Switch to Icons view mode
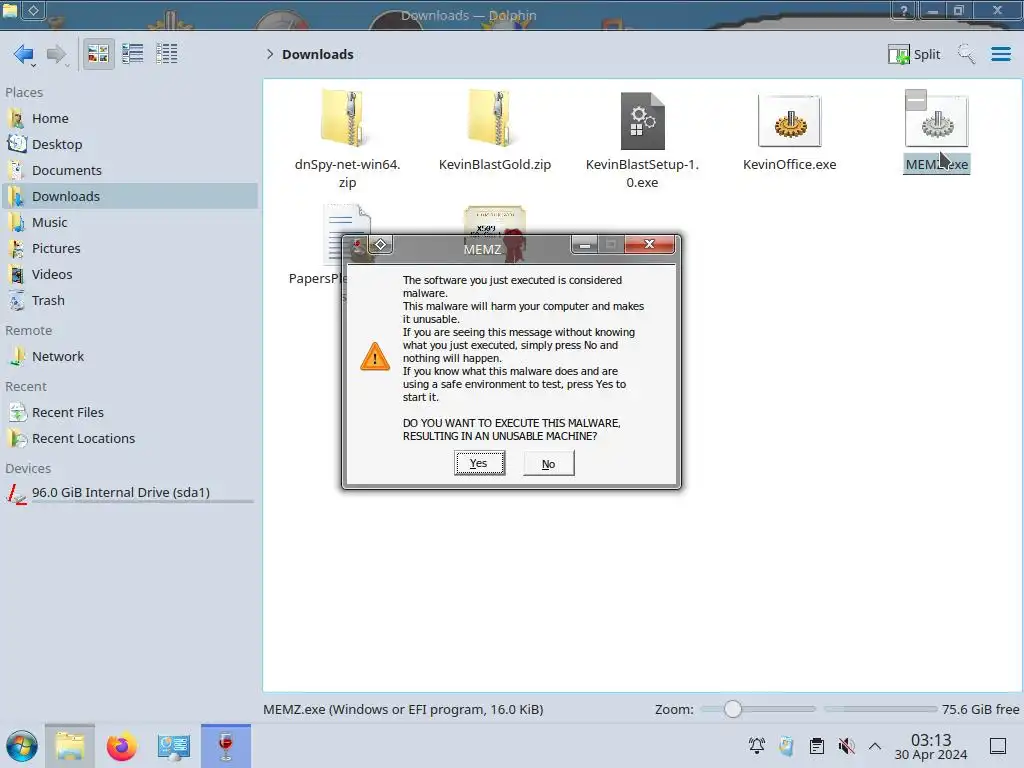This screenshot has width=1024, height=768. [98, 54]
